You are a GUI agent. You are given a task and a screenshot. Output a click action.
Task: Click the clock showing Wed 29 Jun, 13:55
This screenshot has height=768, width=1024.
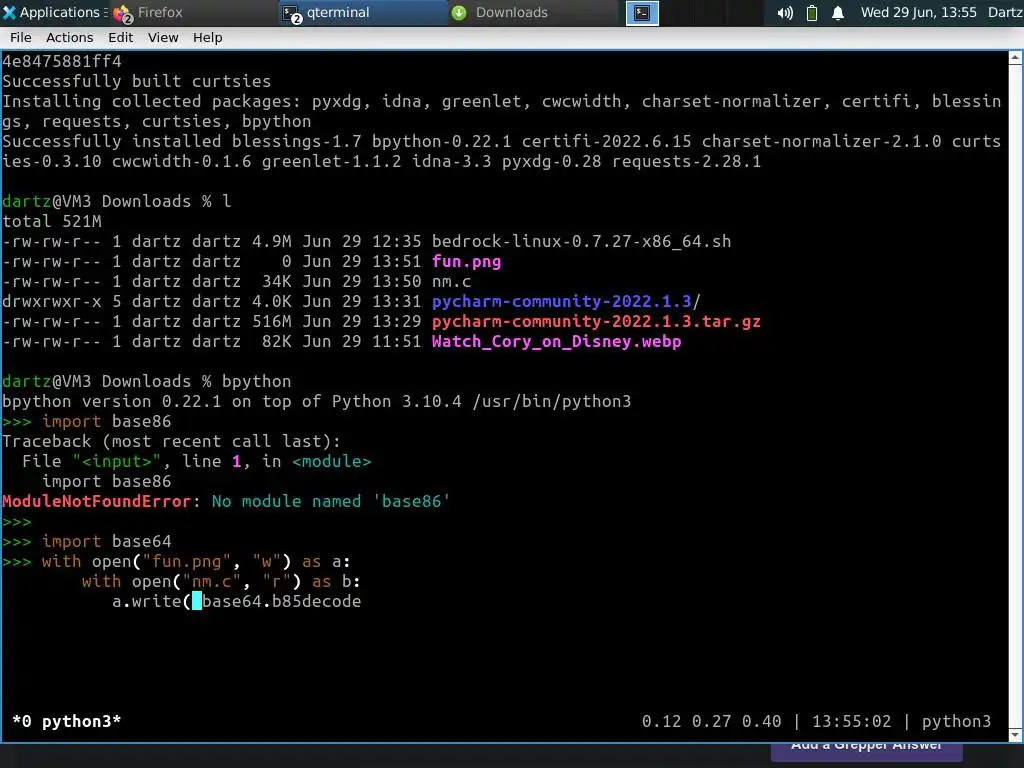(918, 12)
